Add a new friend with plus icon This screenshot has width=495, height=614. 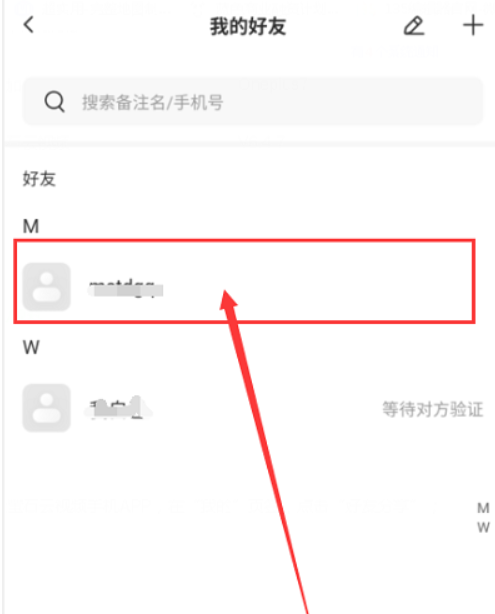click(x=473, y=25)
